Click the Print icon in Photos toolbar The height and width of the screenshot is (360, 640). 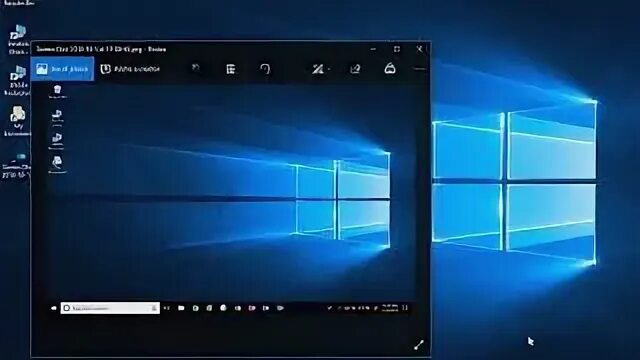click(x=390, y=68)
